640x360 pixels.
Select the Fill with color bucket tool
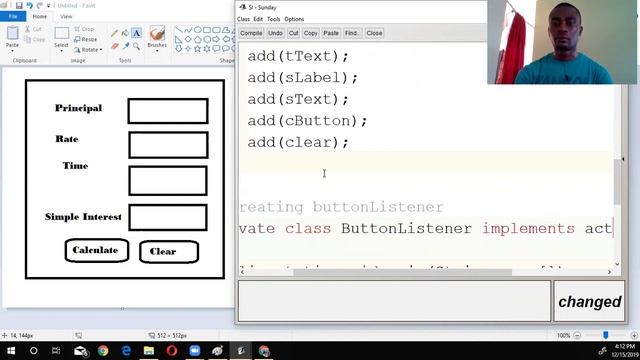pyautogui.click(x=125, y=33)
